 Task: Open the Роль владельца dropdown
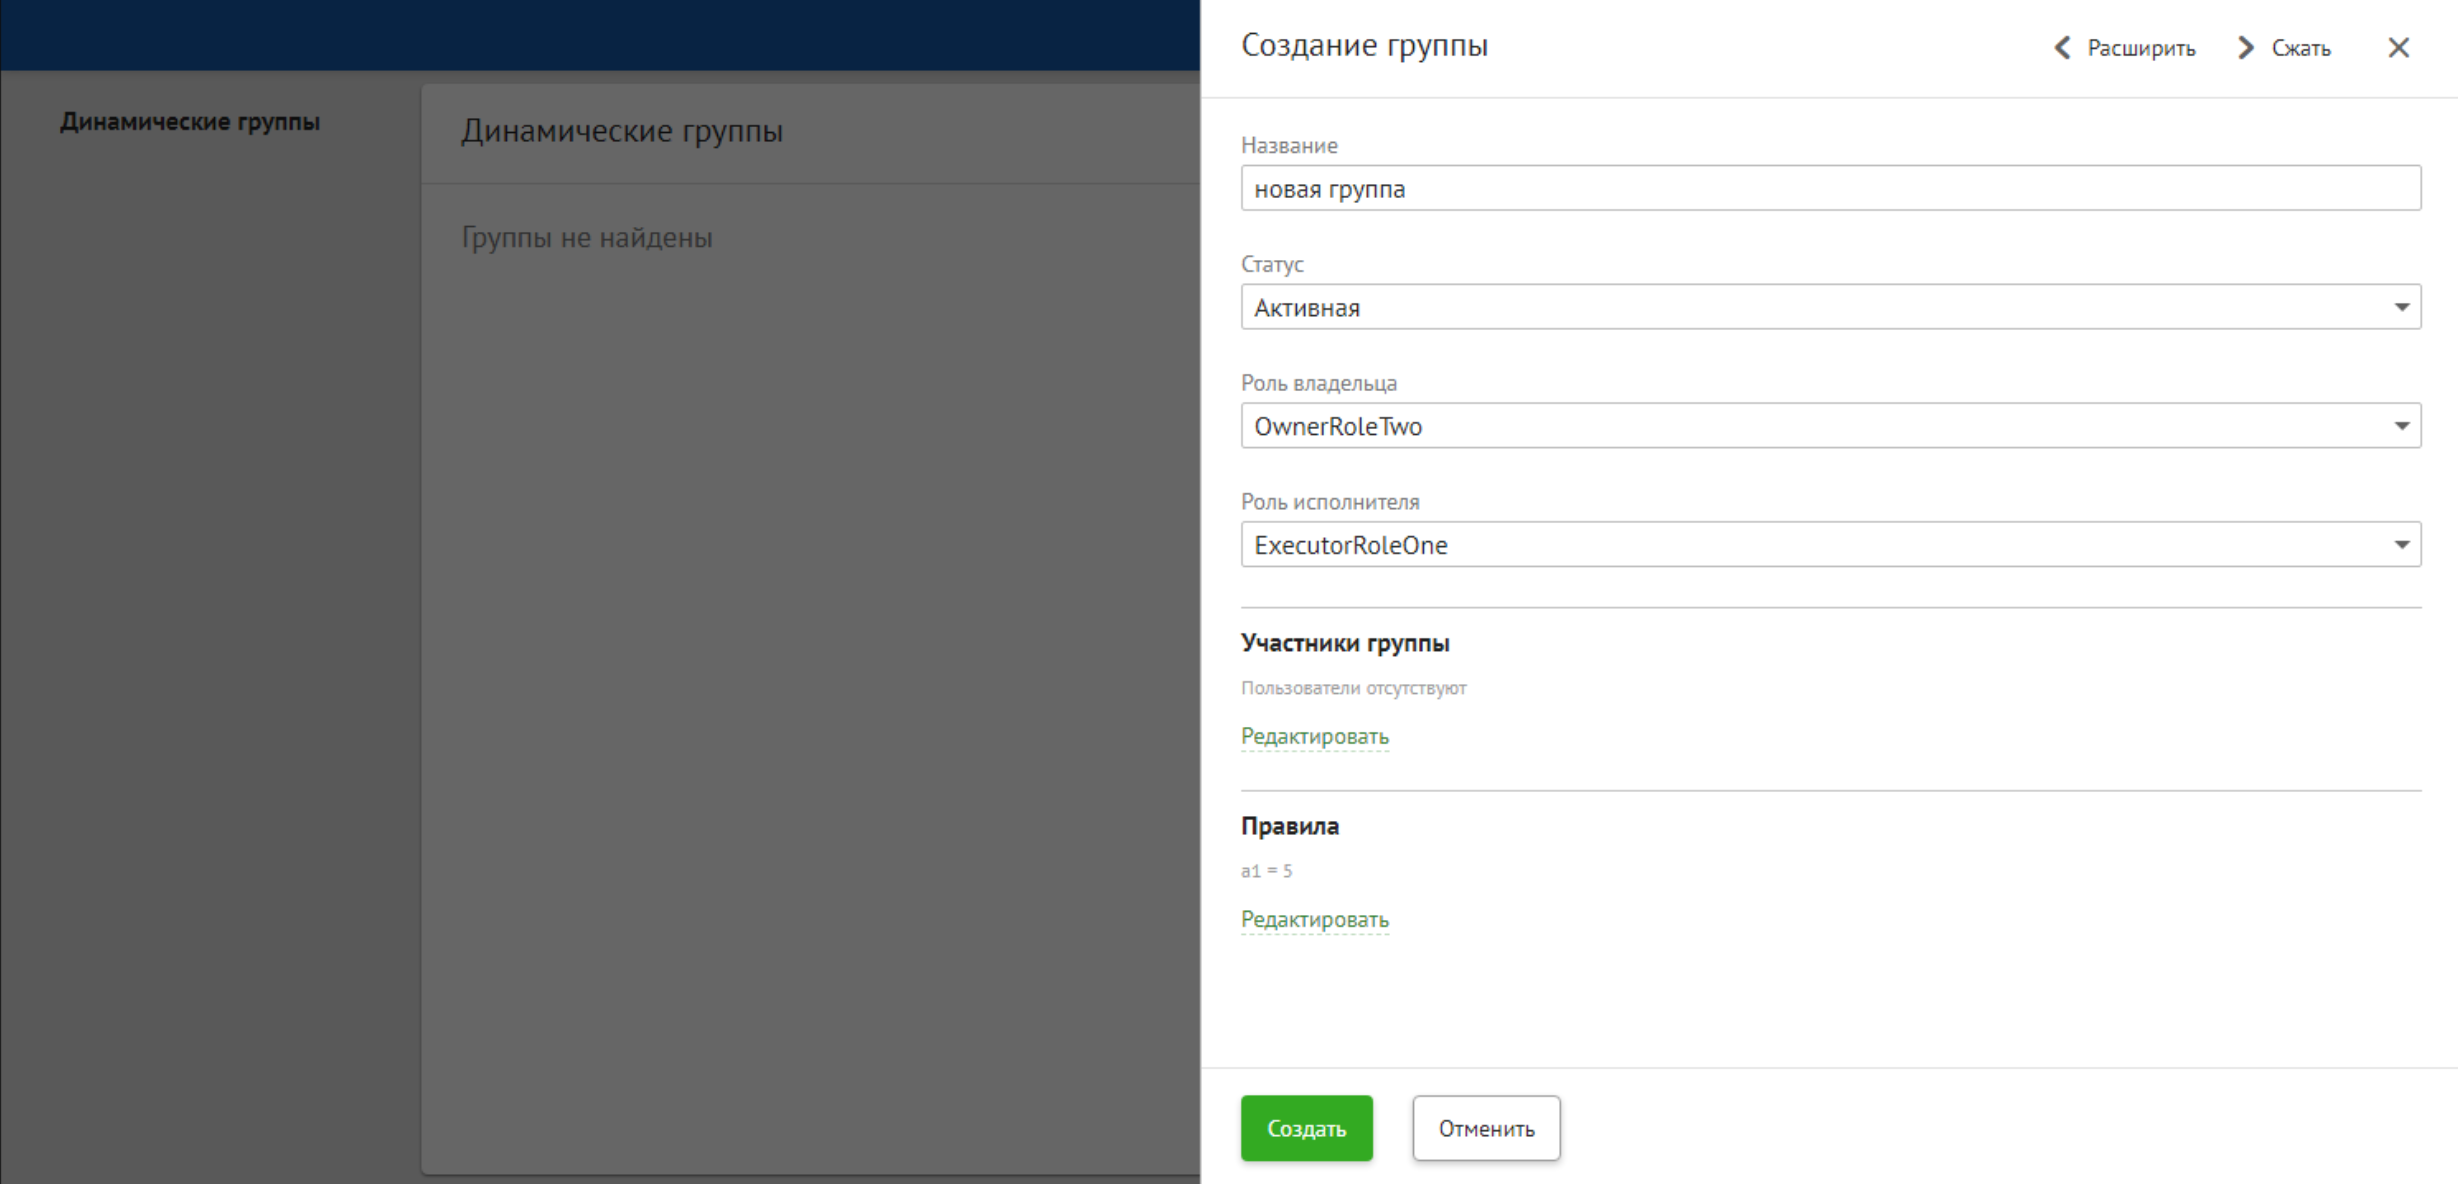point(2403,426)
